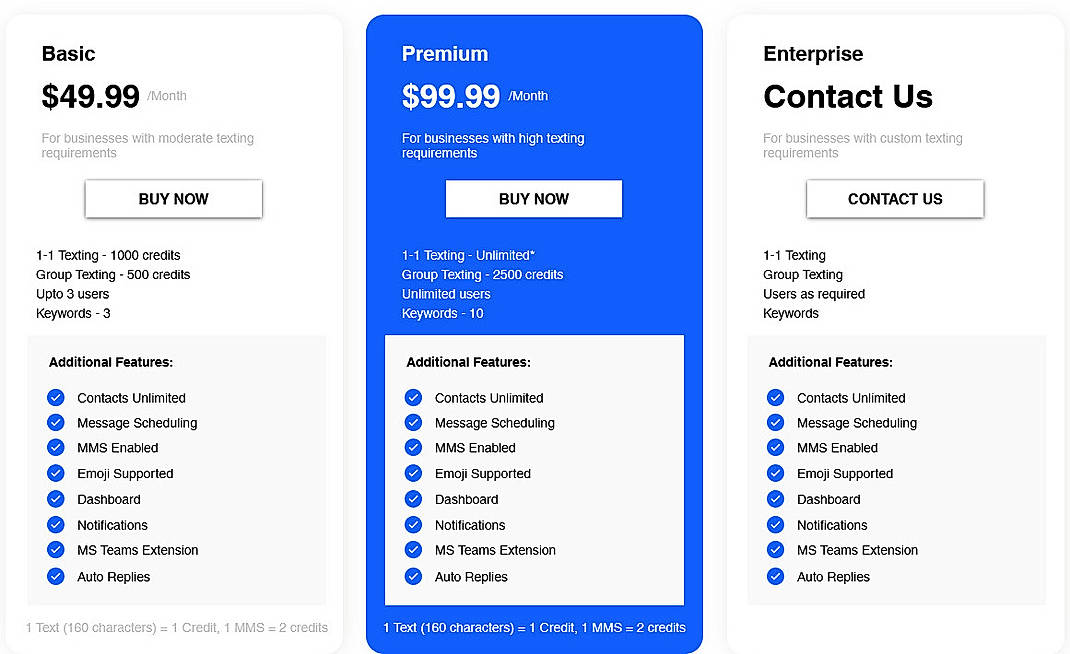
Task: Click the Notifications checkmark under Enterprise
Action: coord(776,524)
